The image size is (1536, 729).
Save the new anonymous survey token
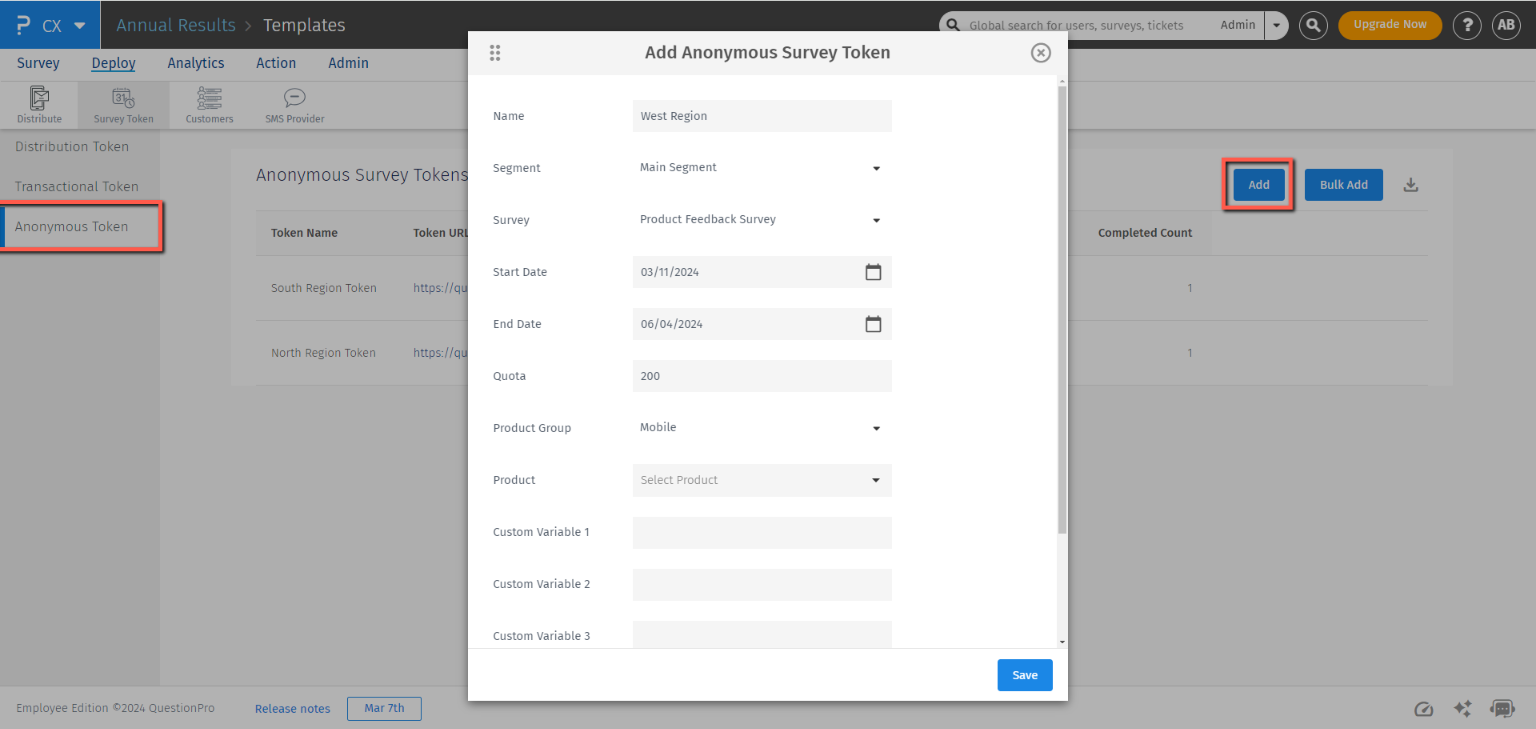tap(1024, 675)
